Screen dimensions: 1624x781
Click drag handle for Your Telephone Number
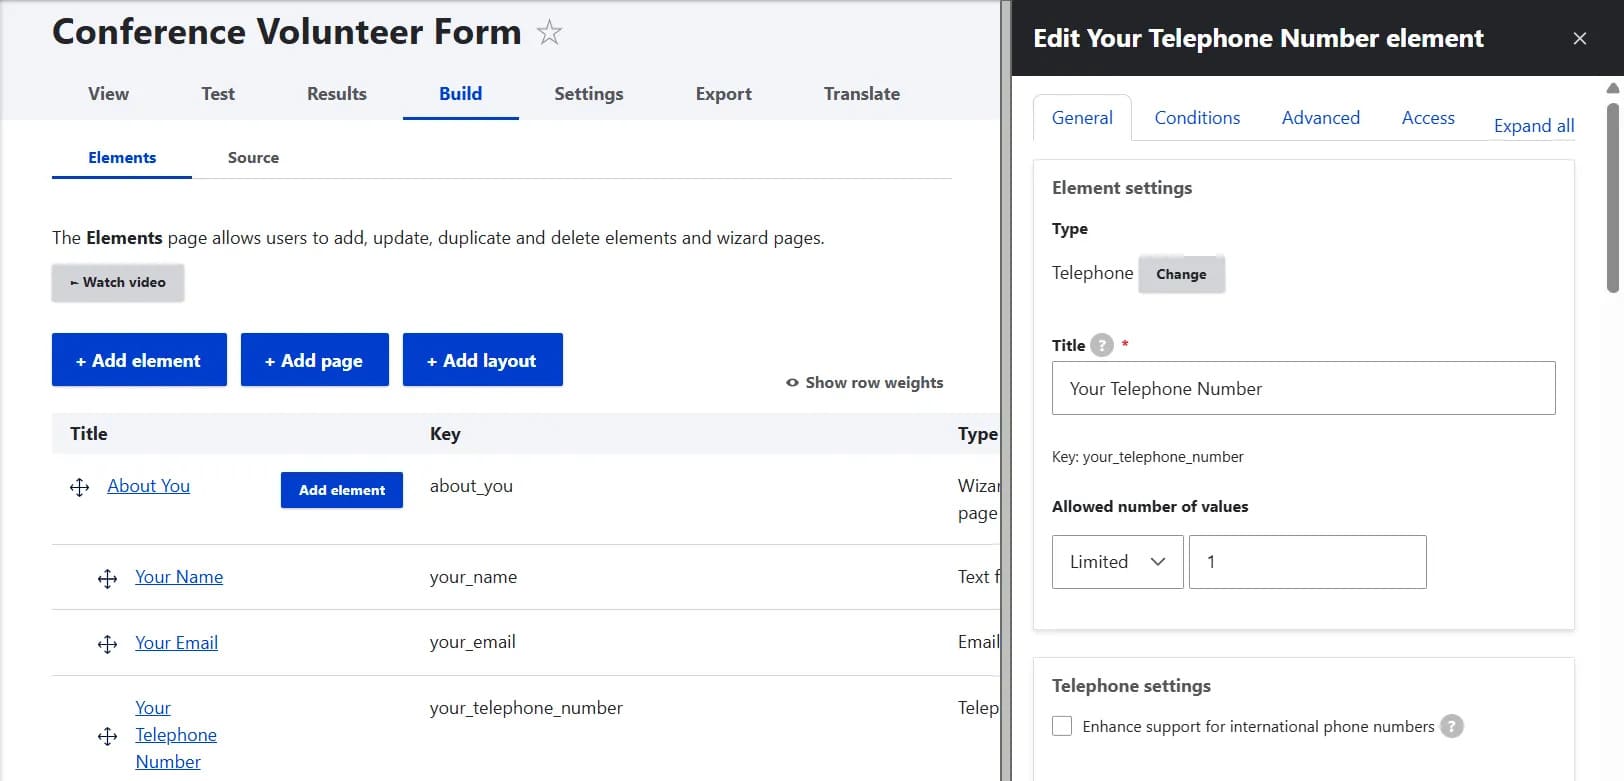tap(108, 736)
